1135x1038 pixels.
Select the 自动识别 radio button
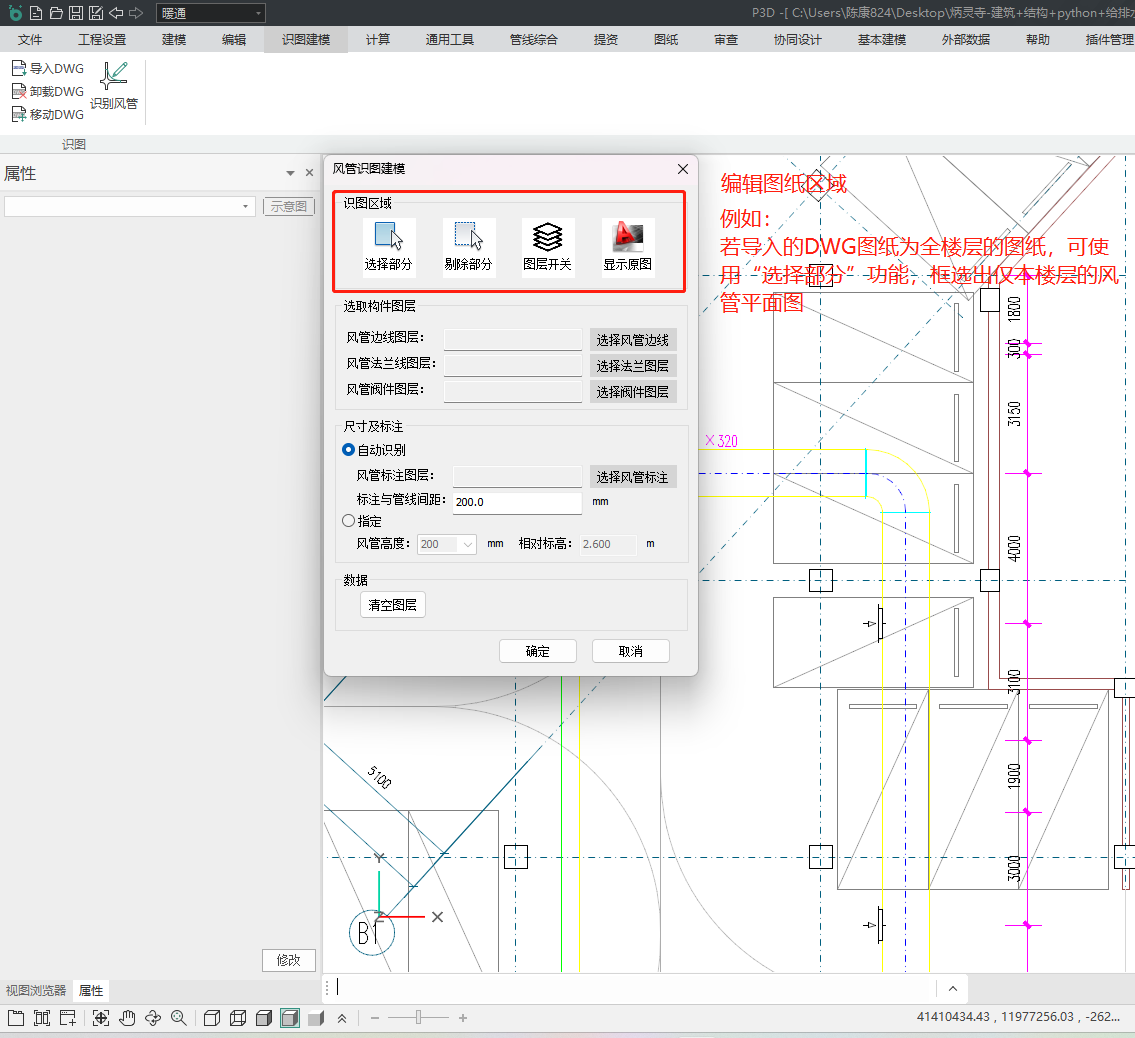pyautogui.click(x=349, y=450)
